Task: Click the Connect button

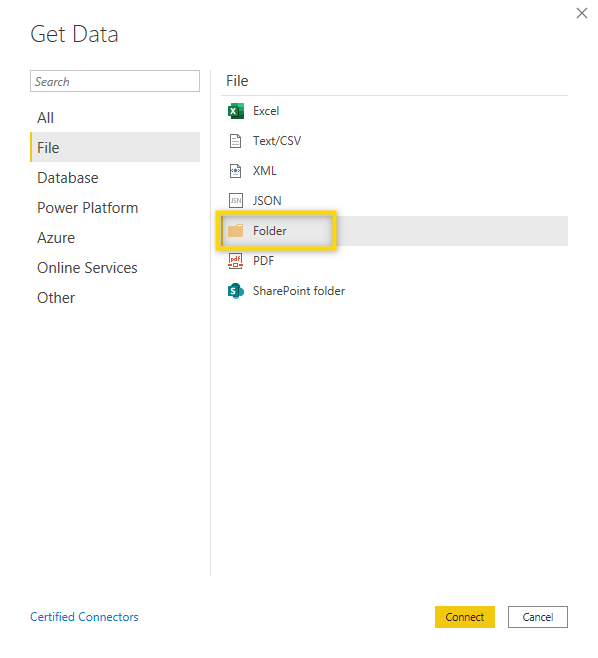Action: tap(465, 617)
